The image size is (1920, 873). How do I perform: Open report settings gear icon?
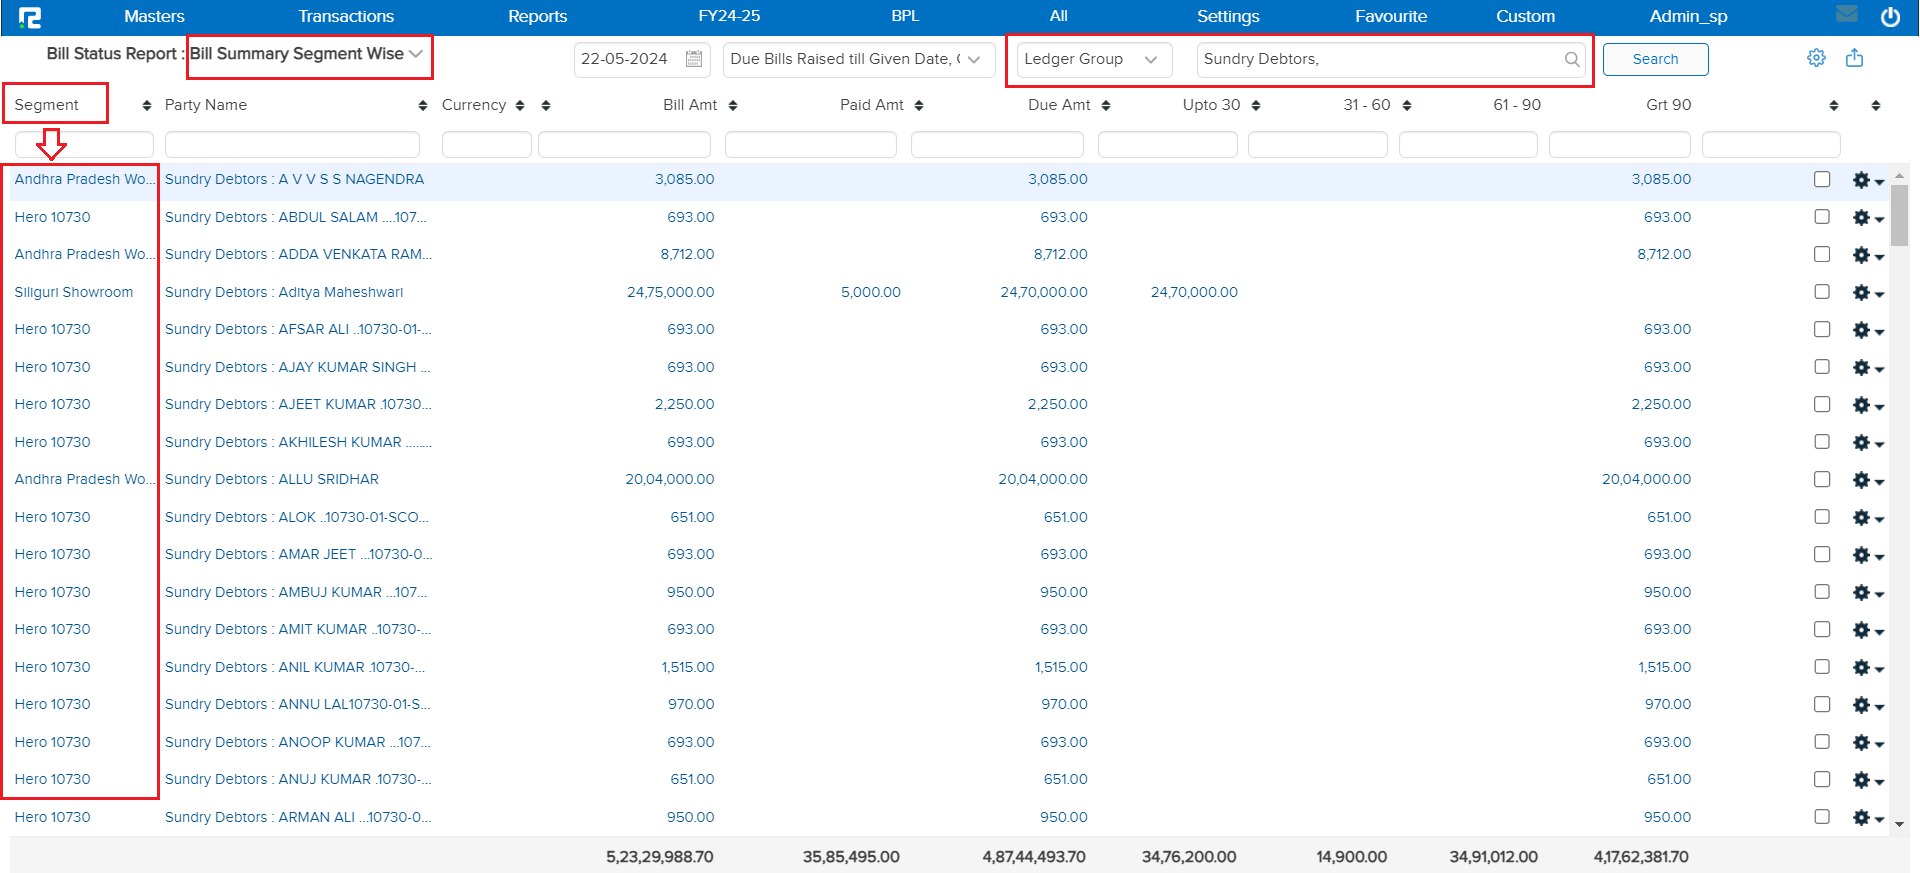tap(1816, 58)
